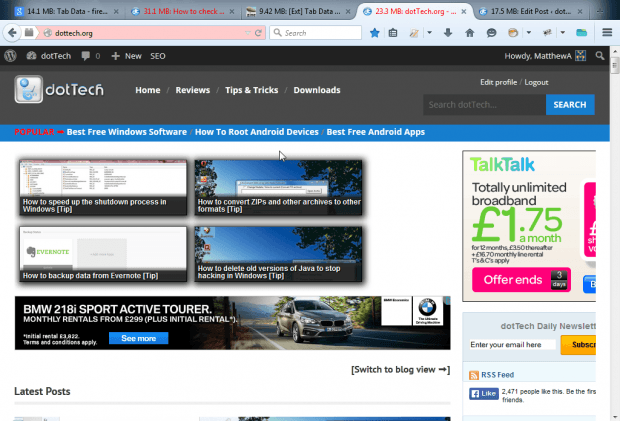
Task: Click the RSS Feed orange icon
Action: click(x=474, y=375)
